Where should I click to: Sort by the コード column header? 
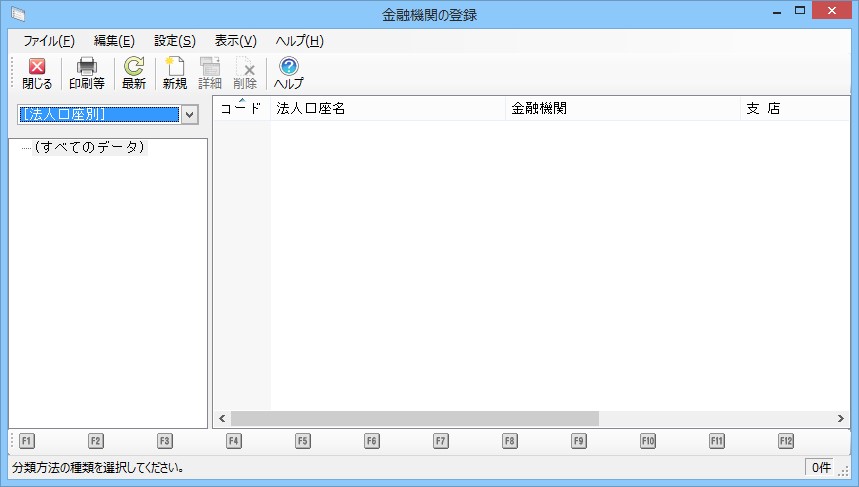[x=241, y=109]
